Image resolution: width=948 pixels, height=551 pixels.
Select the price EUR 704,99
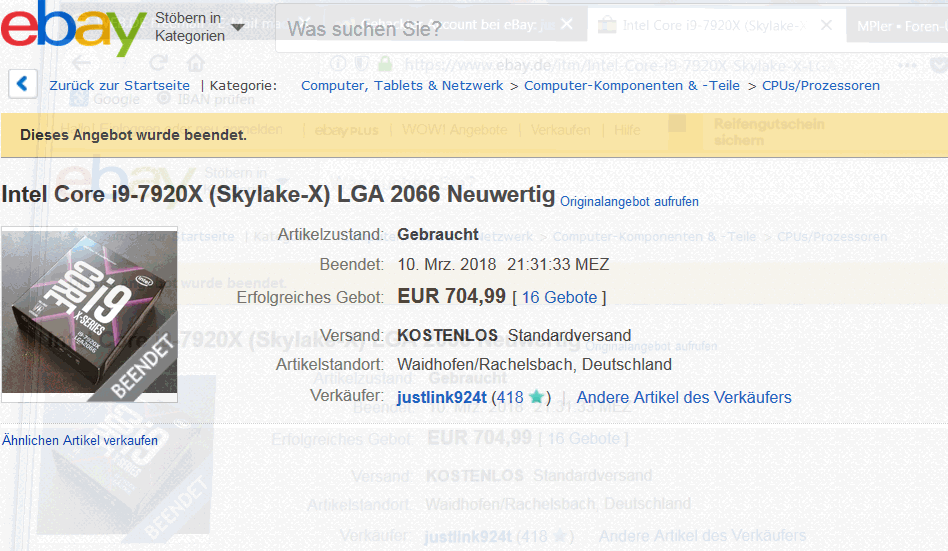[x=451, y=296]
